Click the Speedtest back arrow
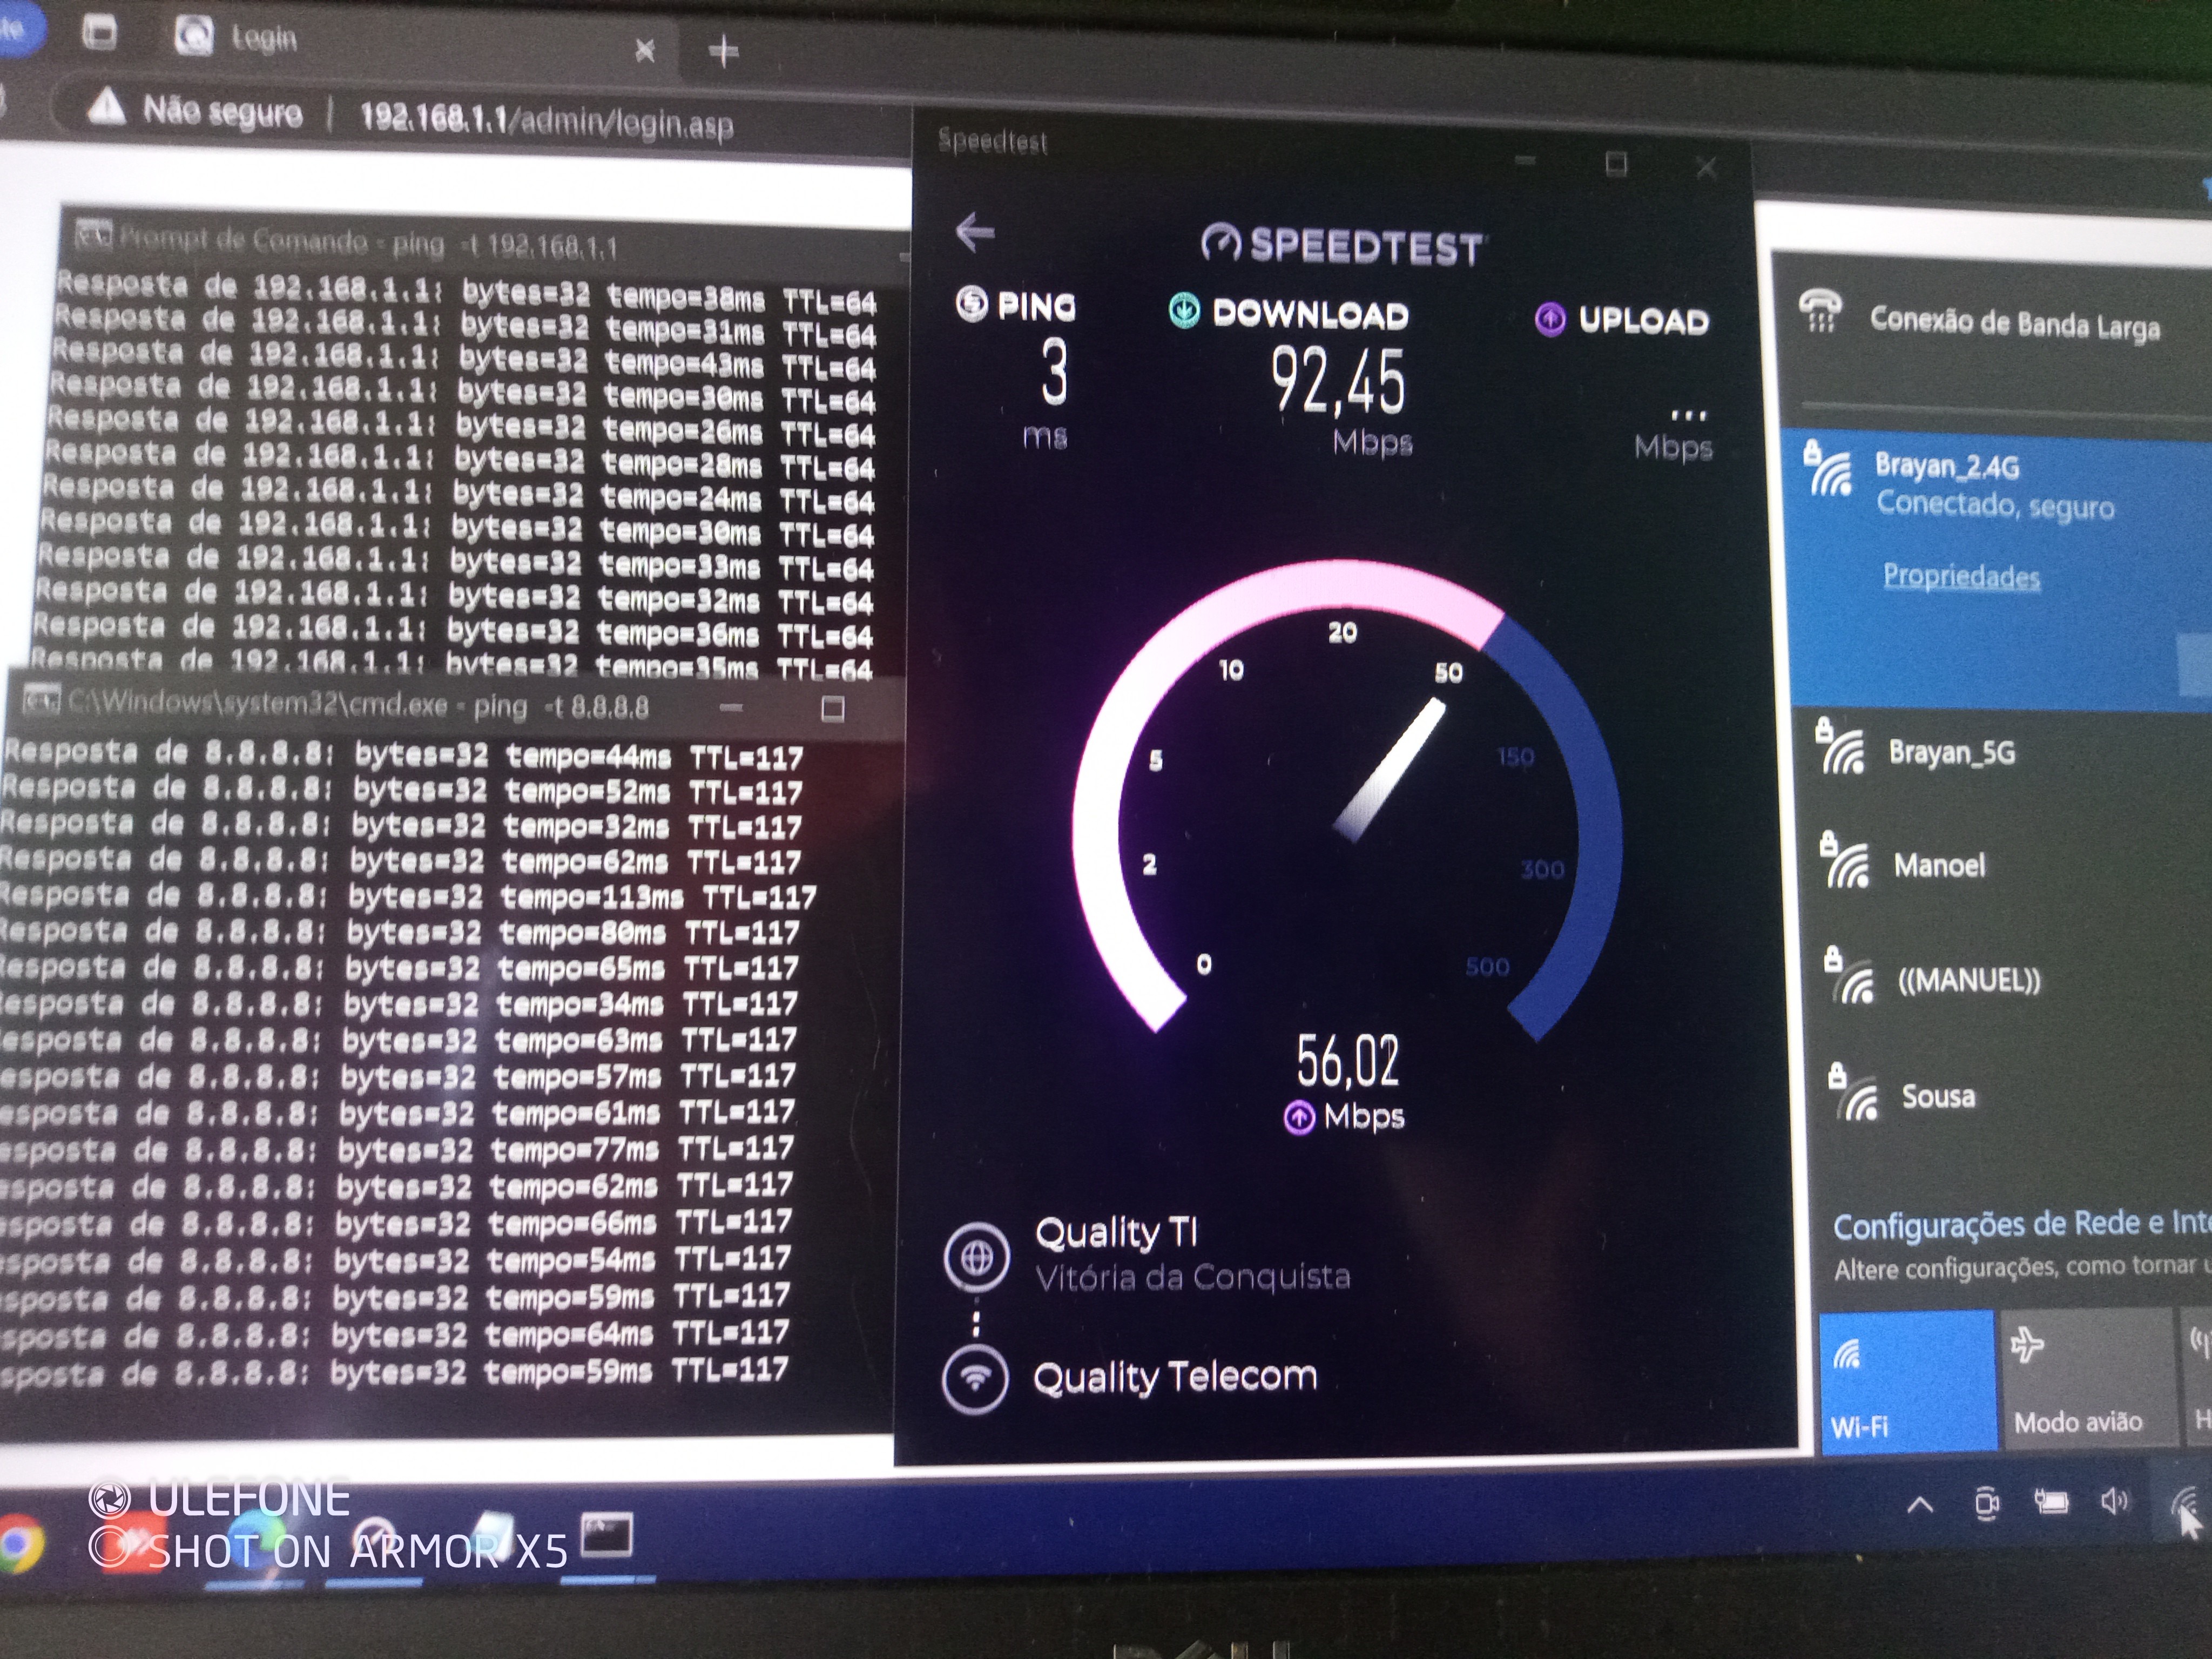Viewport: 2212px width, 1659px height. pos(975,233)
